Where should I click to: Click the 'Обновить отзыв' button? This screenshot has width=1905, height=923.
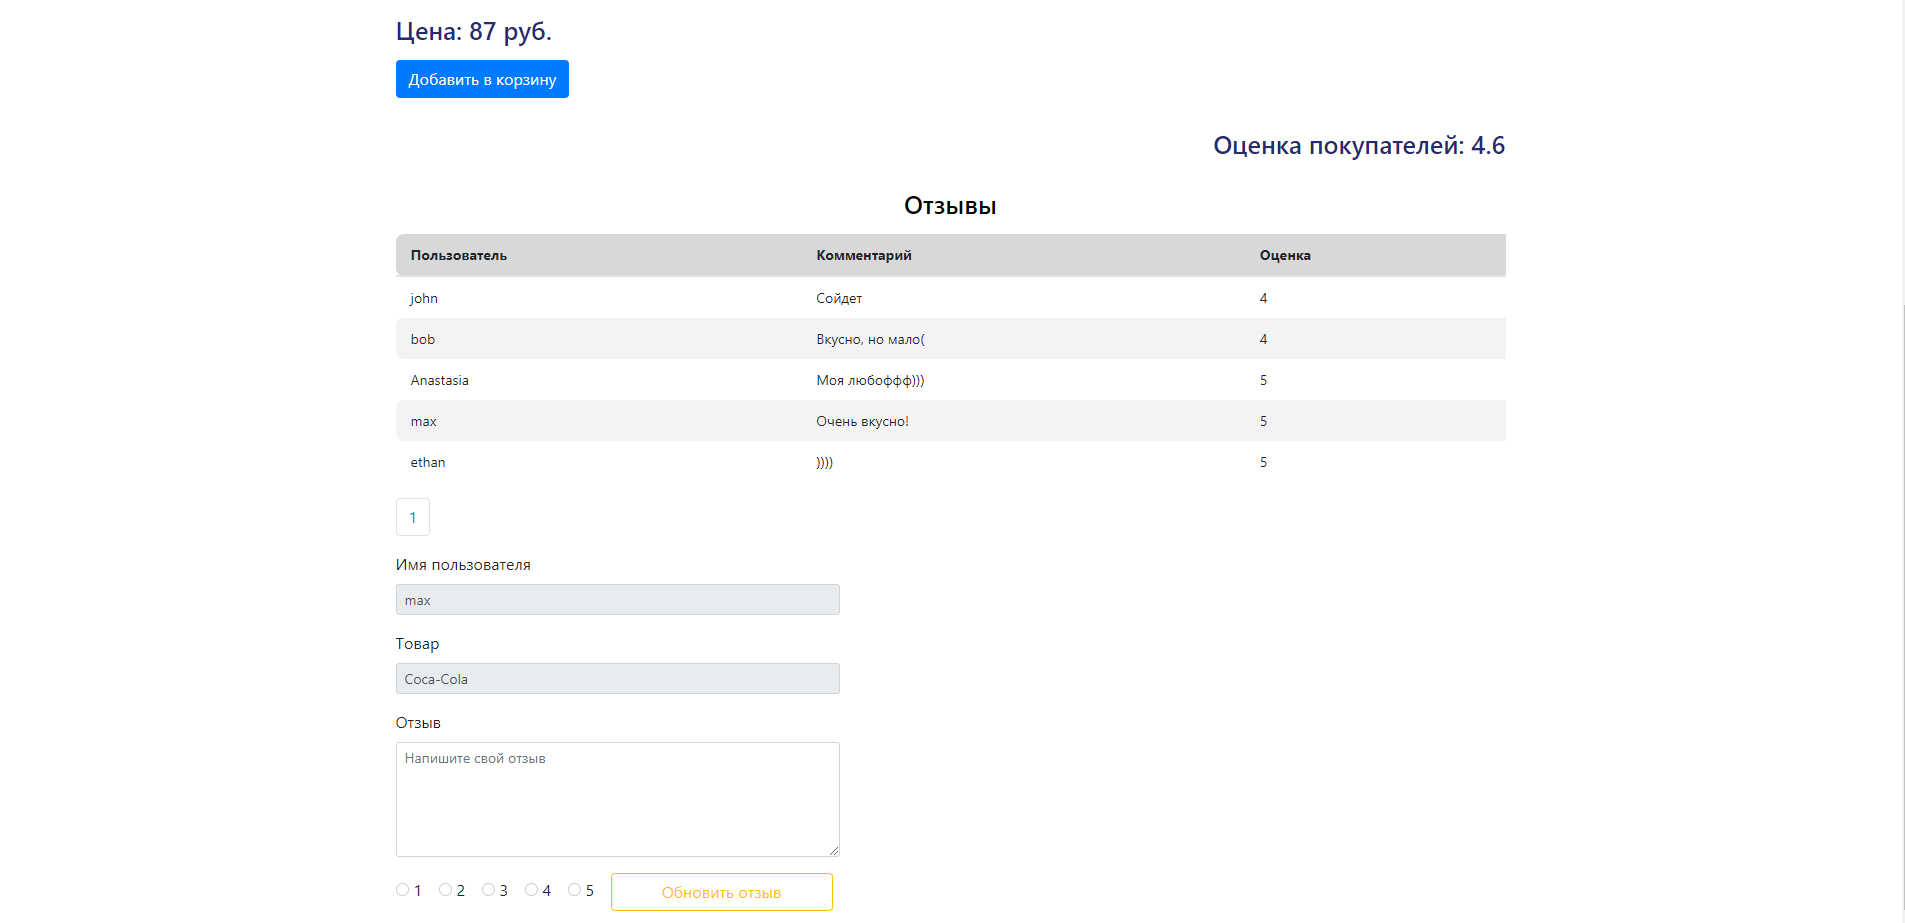(721, 892)
